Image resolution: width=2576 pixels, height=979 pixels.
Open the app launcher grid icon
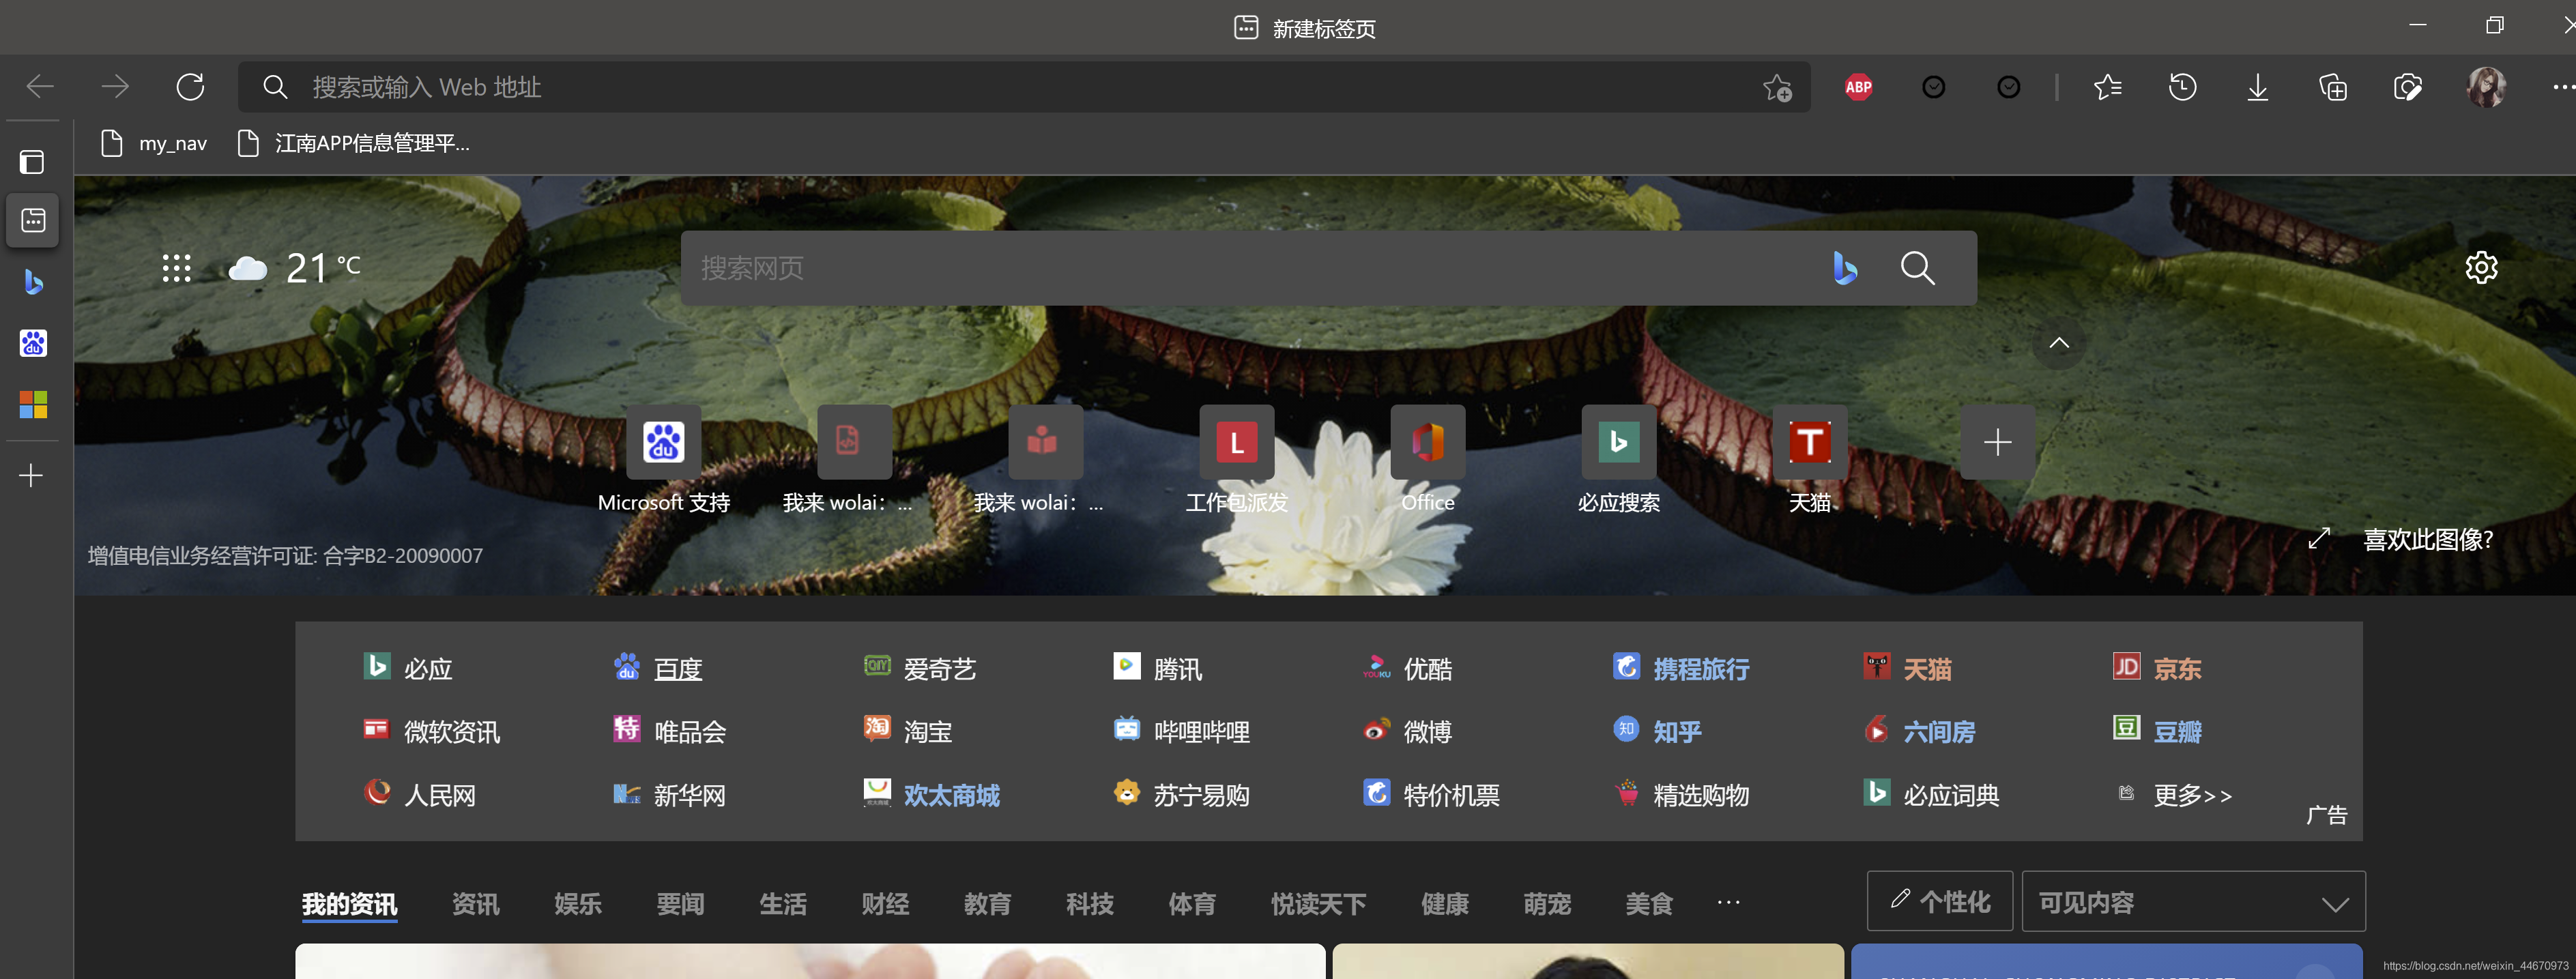click(176, 267)
